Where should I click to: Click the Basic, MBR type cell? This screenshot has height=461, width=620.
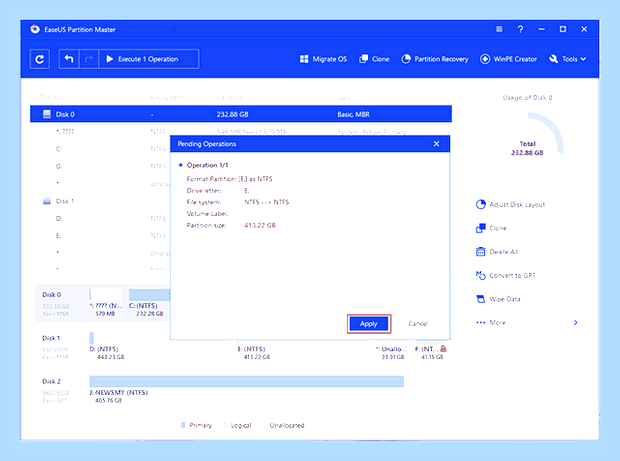(353, 114)
